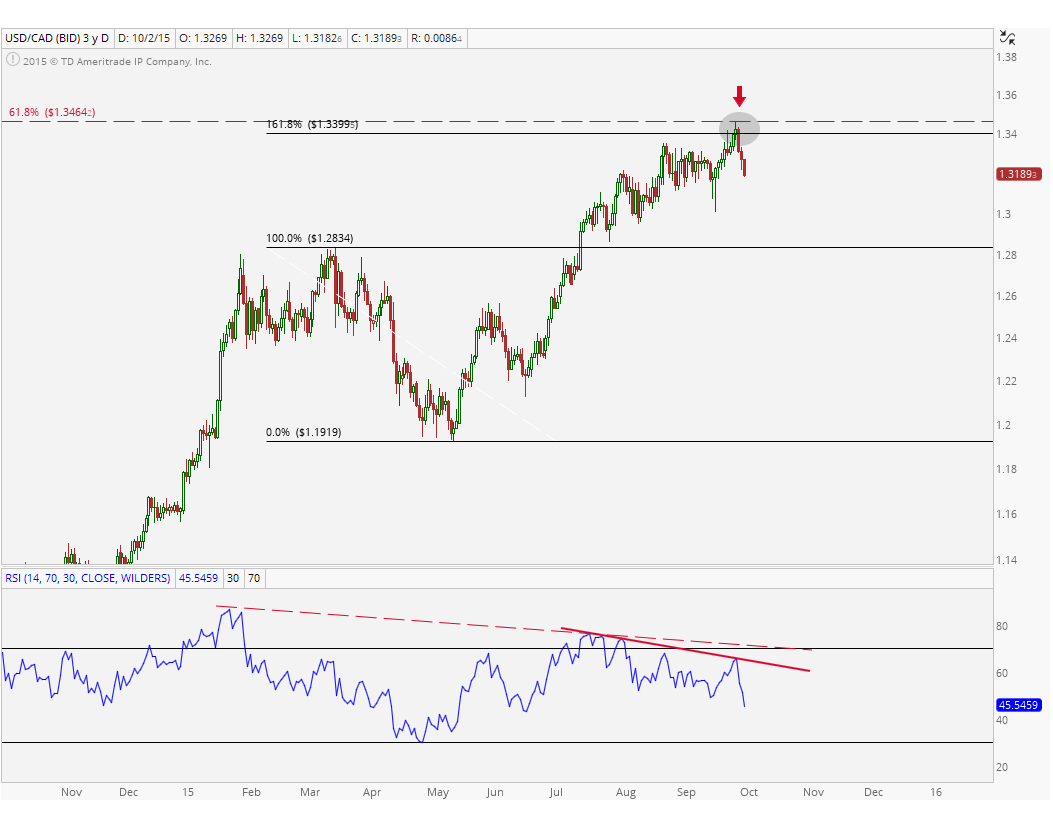Click the low price L: 1.3182
The image size is (1053, 830).
coord(318,38)
